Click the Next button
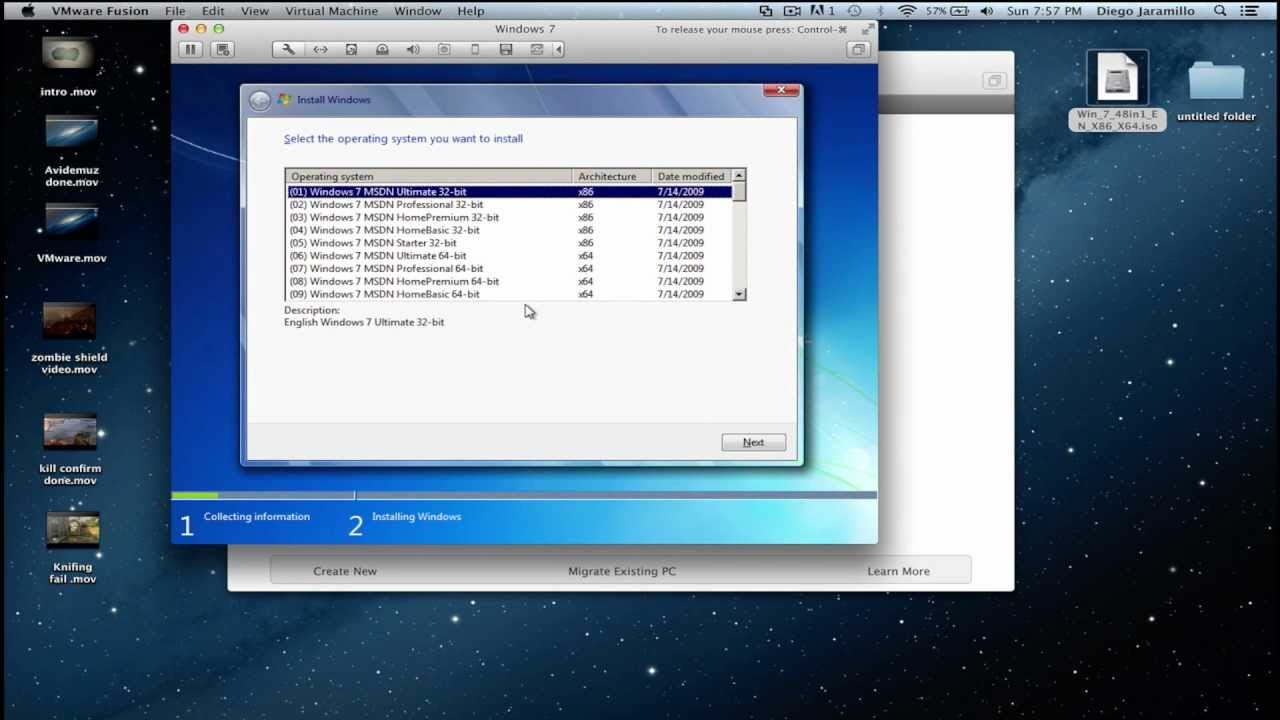 click(x=753, y=442)
